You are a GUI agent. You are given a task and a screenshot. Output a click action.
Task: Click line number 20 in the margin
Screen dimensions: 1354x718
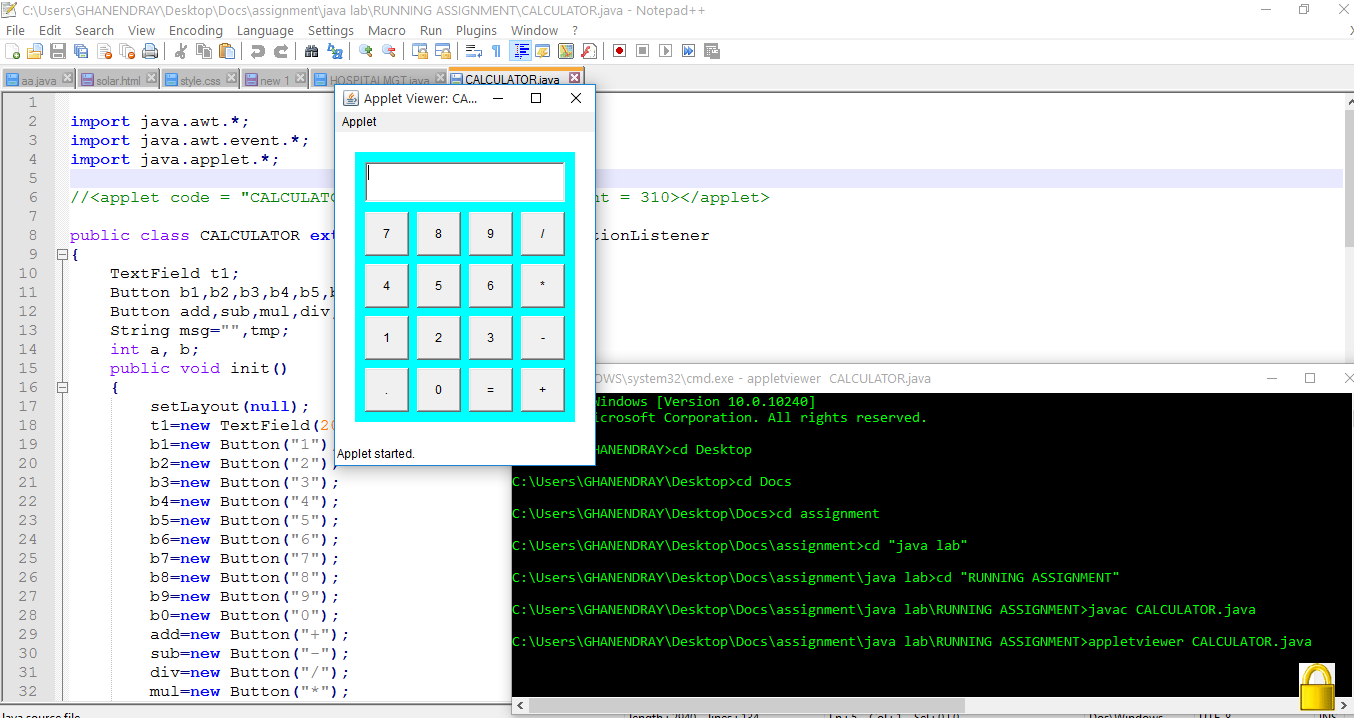[28, 463]
